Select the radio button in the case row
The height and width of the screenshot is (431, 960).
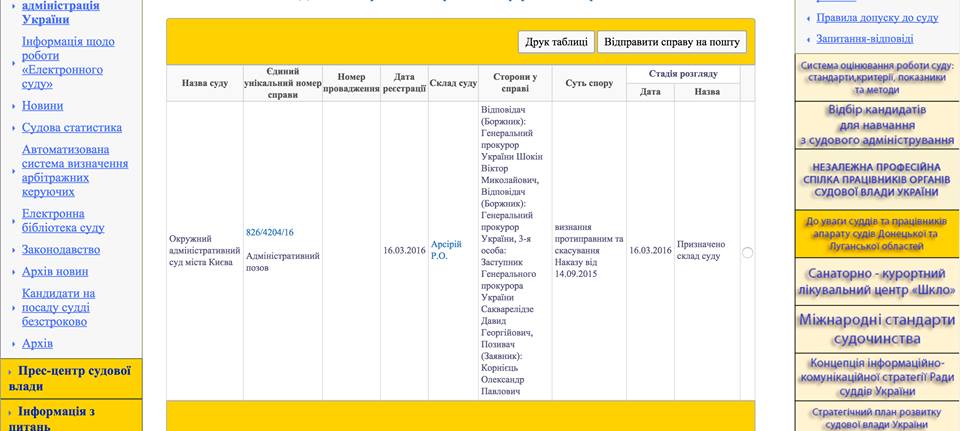pos(747,252)
